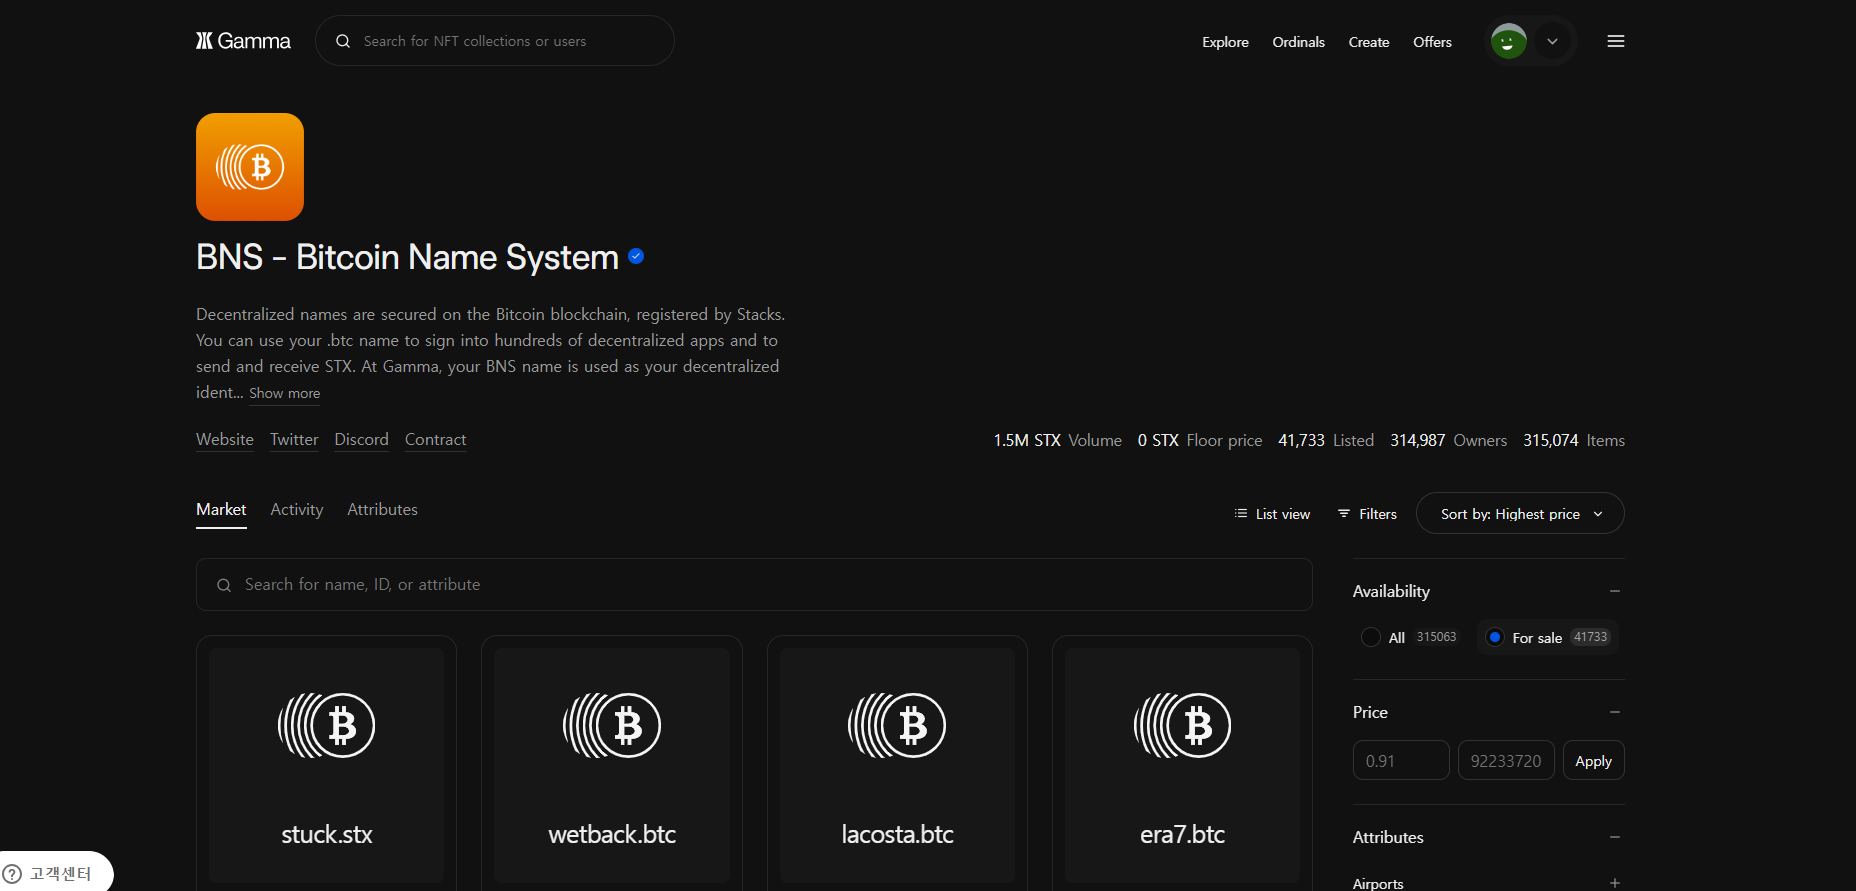Screen dimensions: 1856x891
Task: Switch to the collection Attributes tab
Action: click(382, 510)
